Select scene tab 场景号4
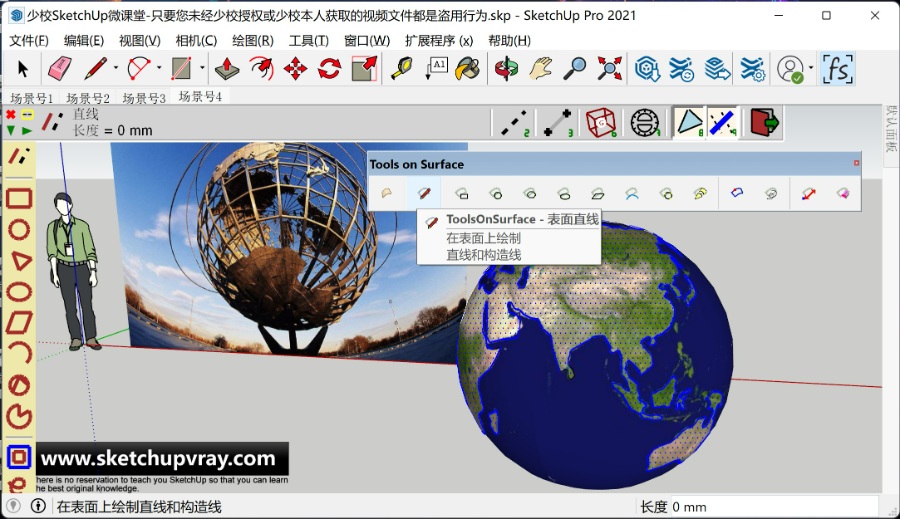The width and height of the screenshot is (900, 519). [x=200, y=96]
